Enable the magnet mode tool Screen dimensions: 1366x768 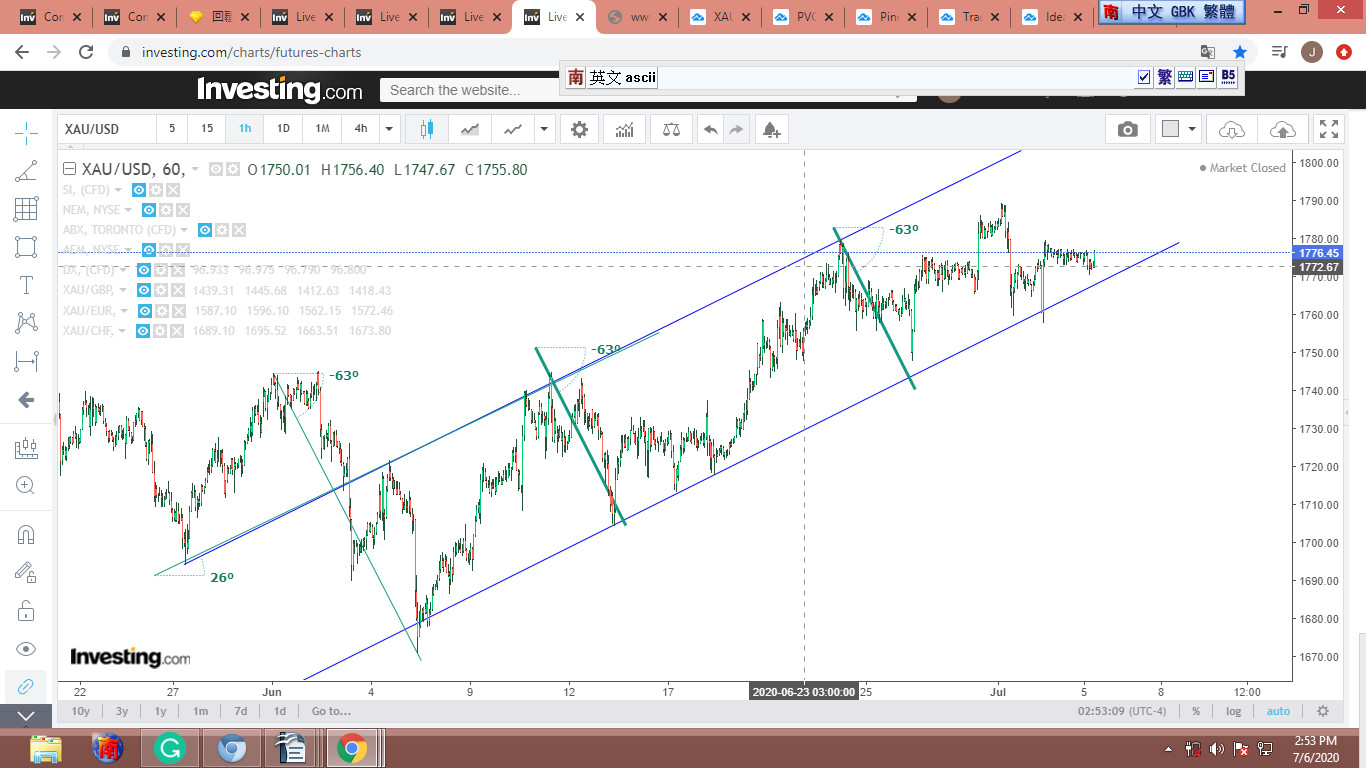pos(26,534)
